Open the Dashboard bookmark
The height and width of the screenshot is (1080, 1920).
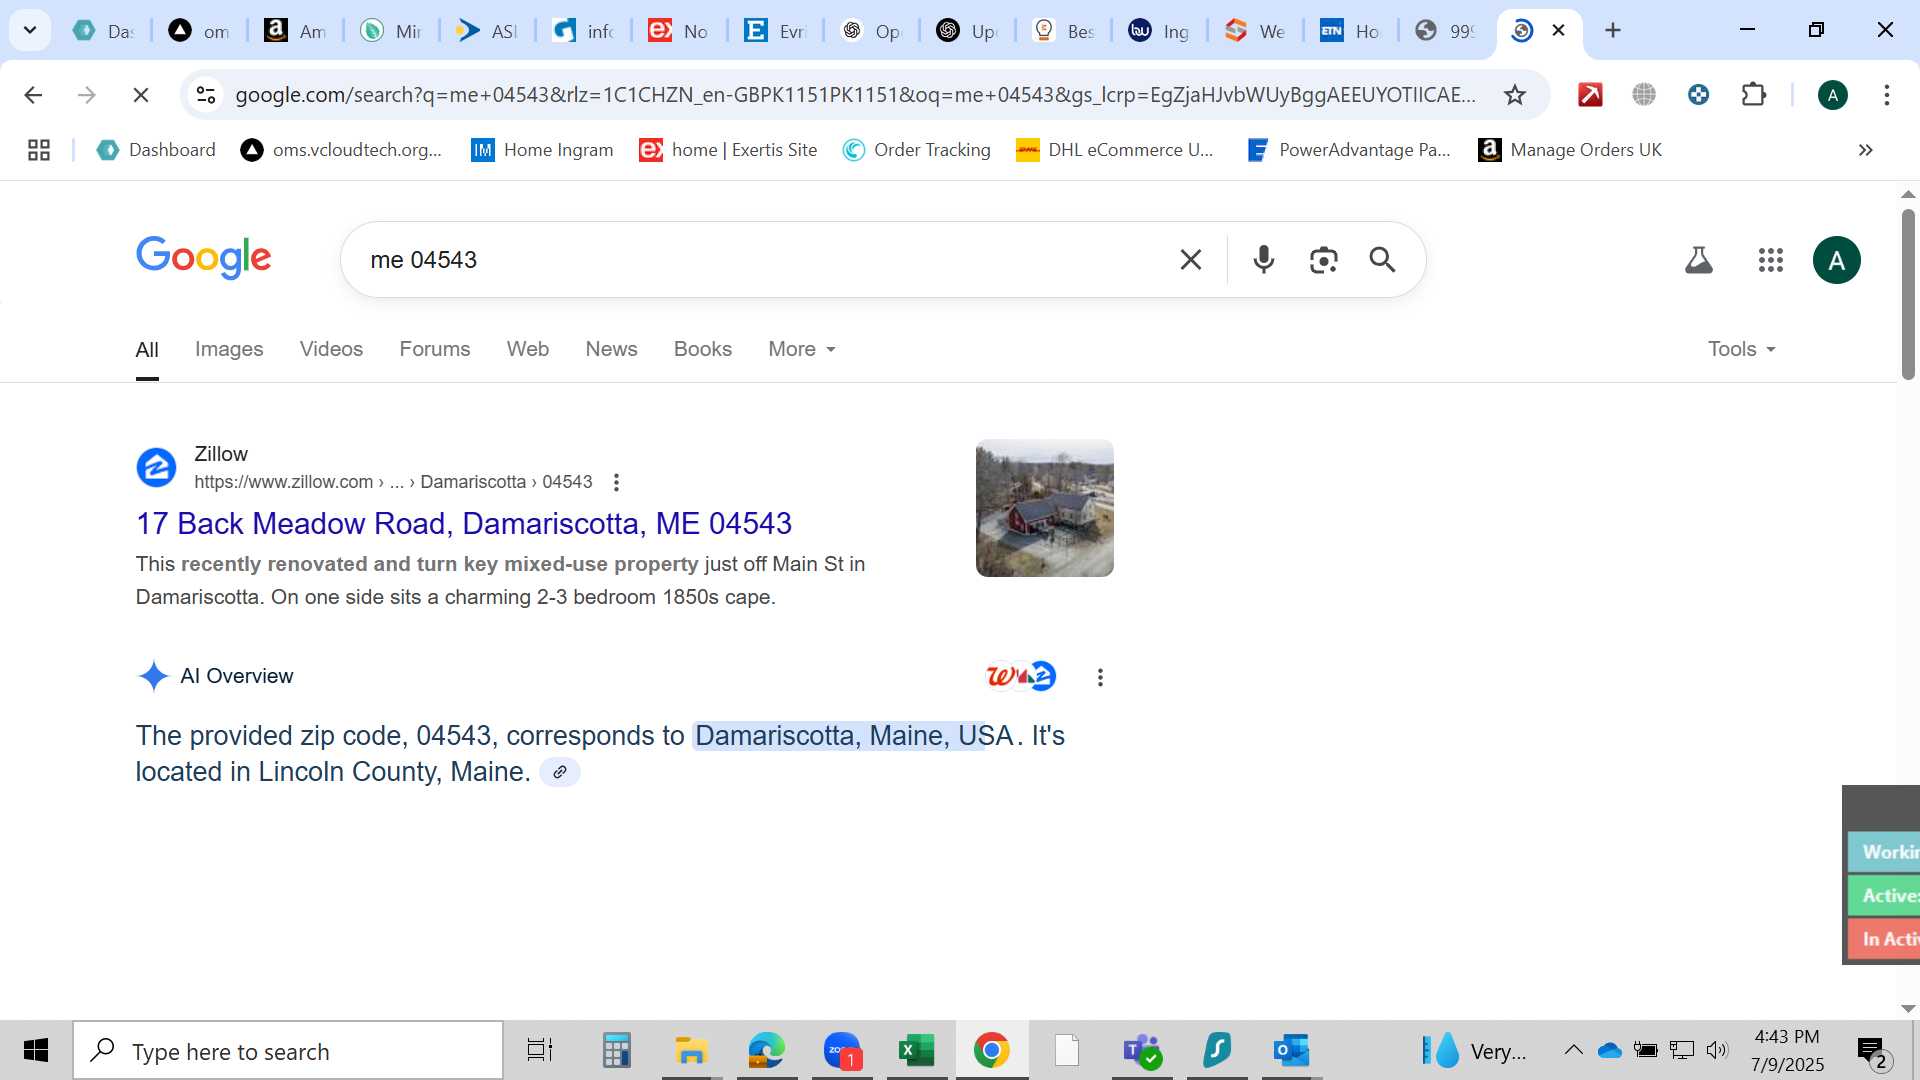point(156,150)
